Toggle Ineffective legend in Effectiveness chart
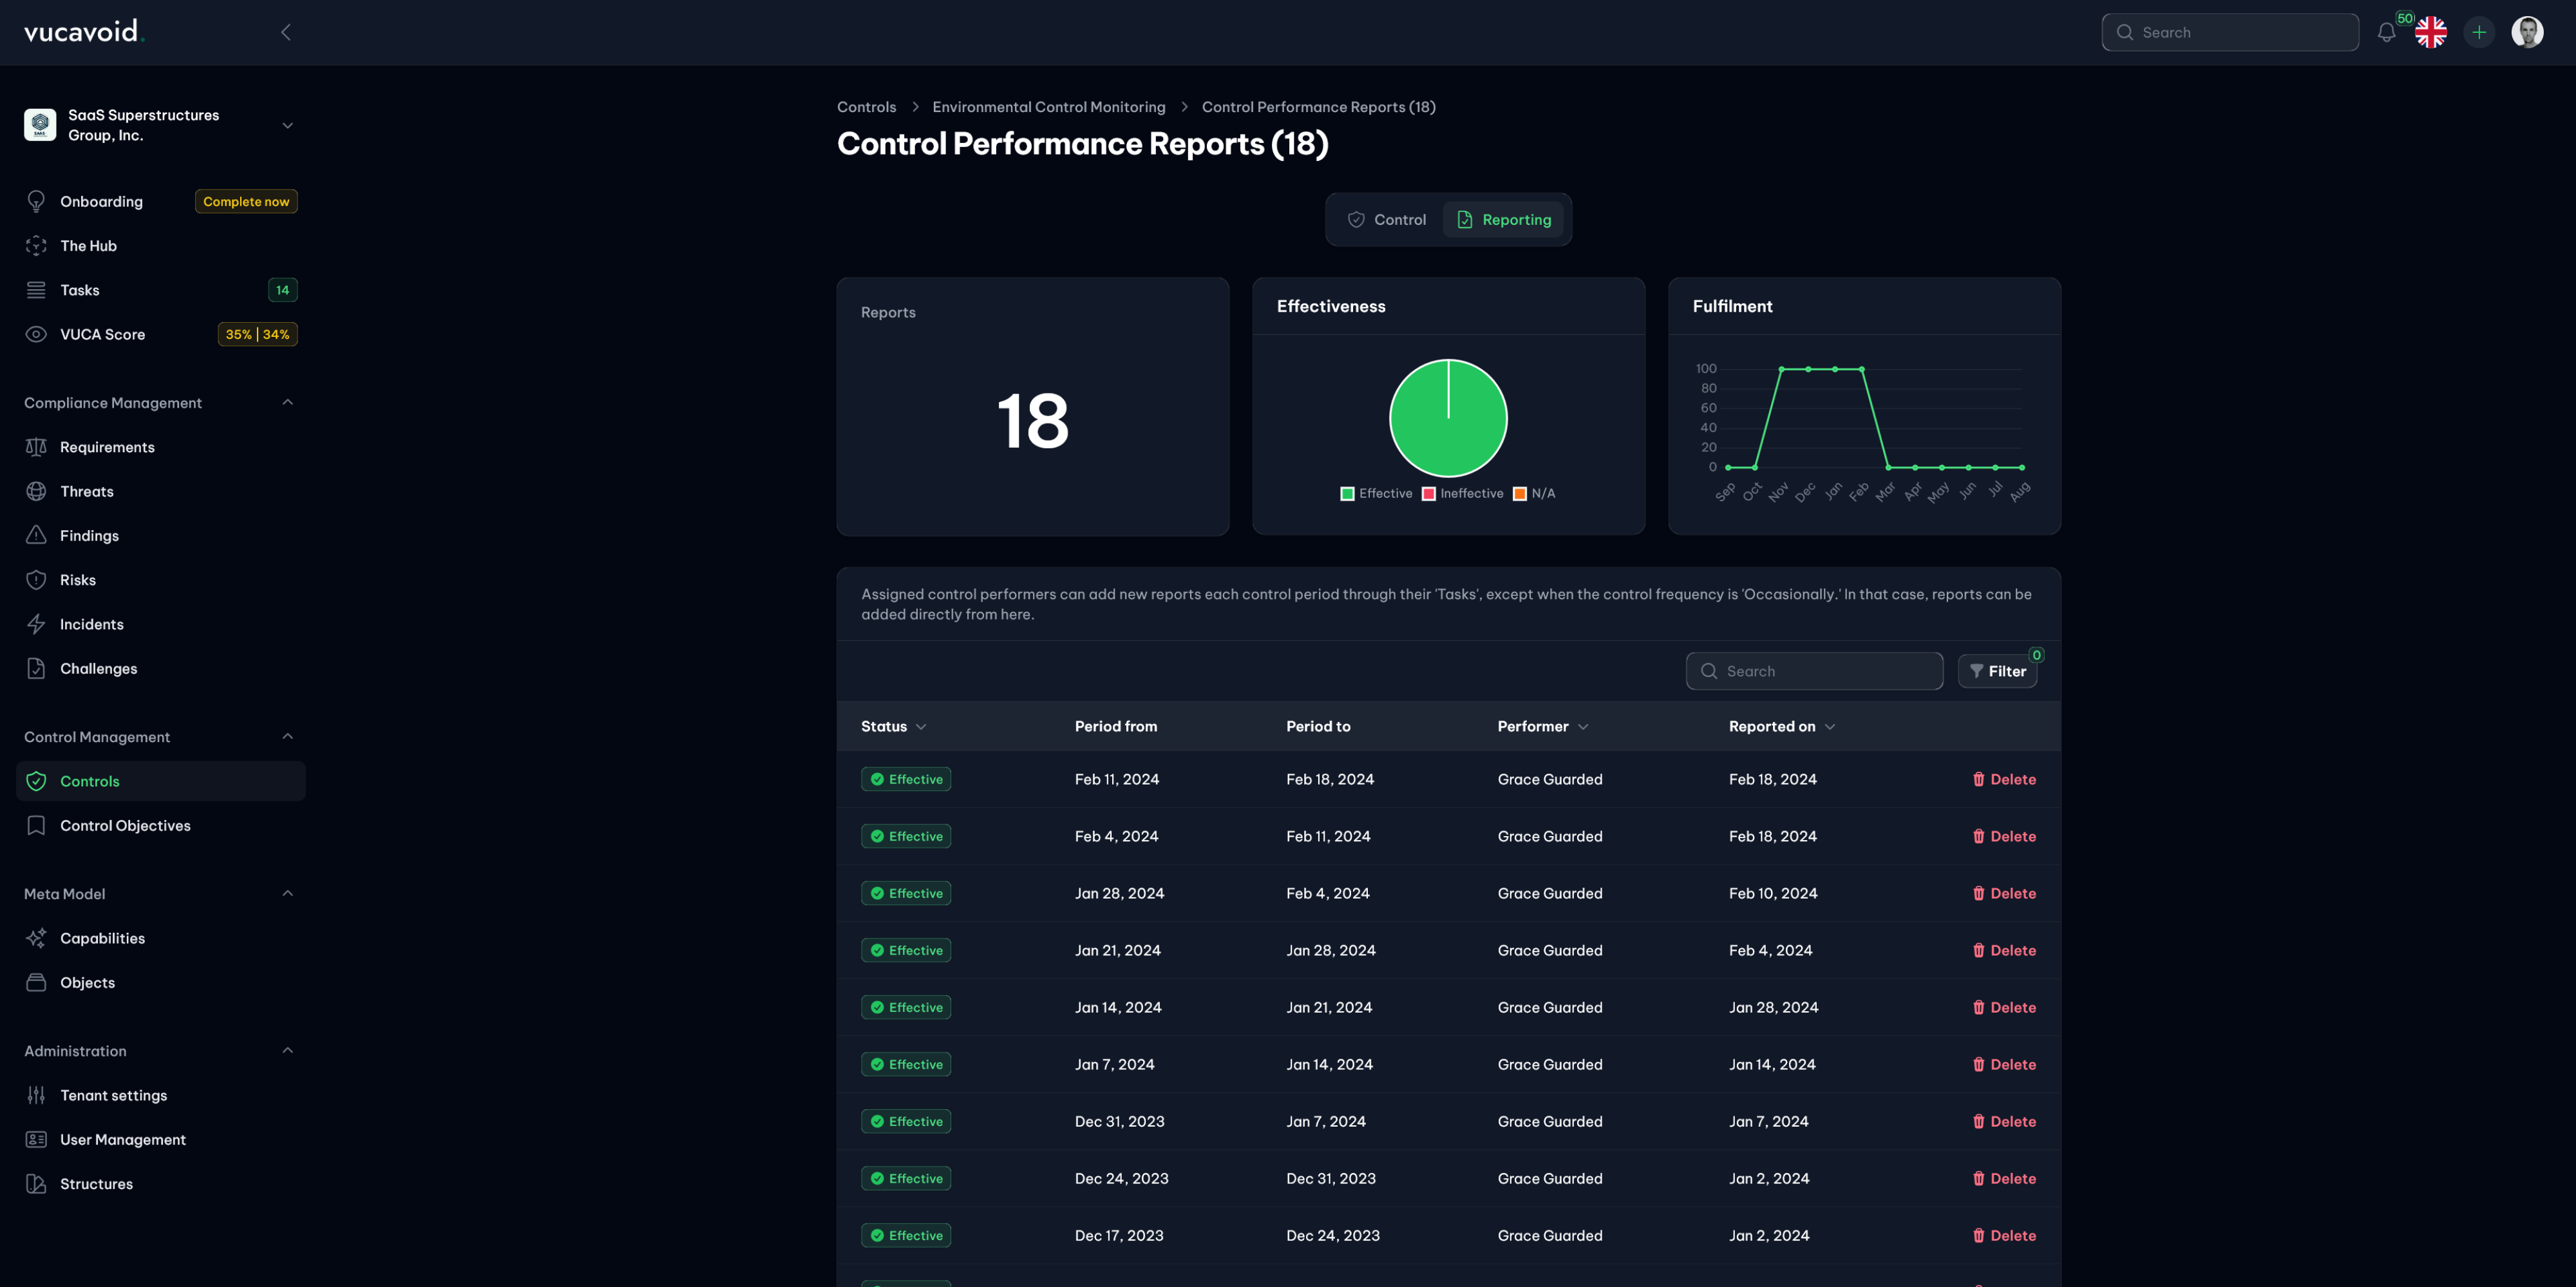The width and height of the screenshot is (2576, 1287). point(1462,493)
